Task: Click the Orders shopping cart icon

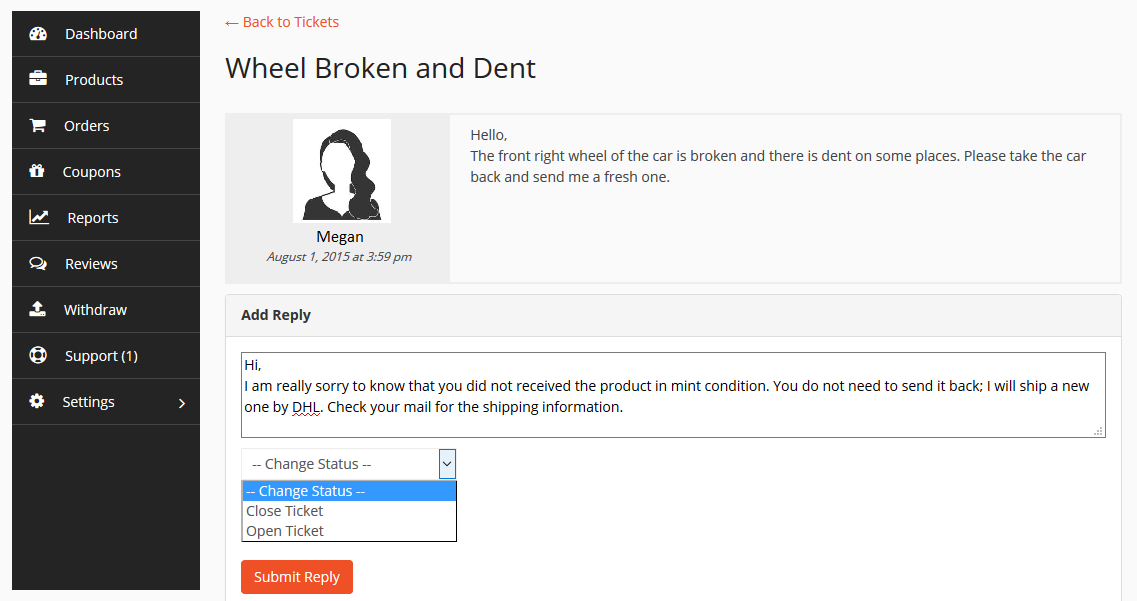Action: pos(38,125)
